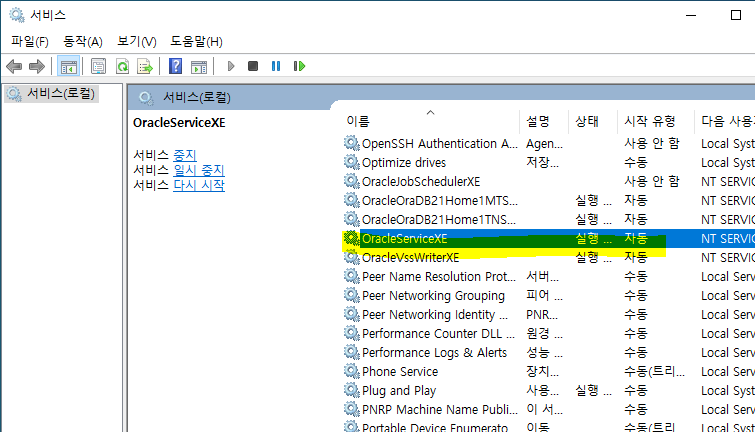Viewport: 755px width, 432px height.
Task: Click the 다시 시작 service link
Action: click(x=199, y=185)
